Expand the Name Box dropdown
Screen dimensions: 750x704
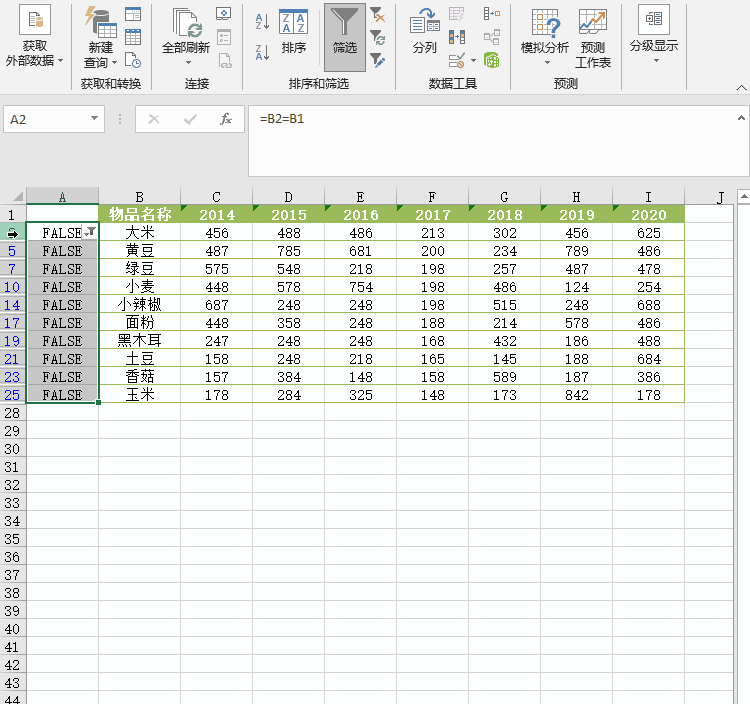(x=94, y=119)
